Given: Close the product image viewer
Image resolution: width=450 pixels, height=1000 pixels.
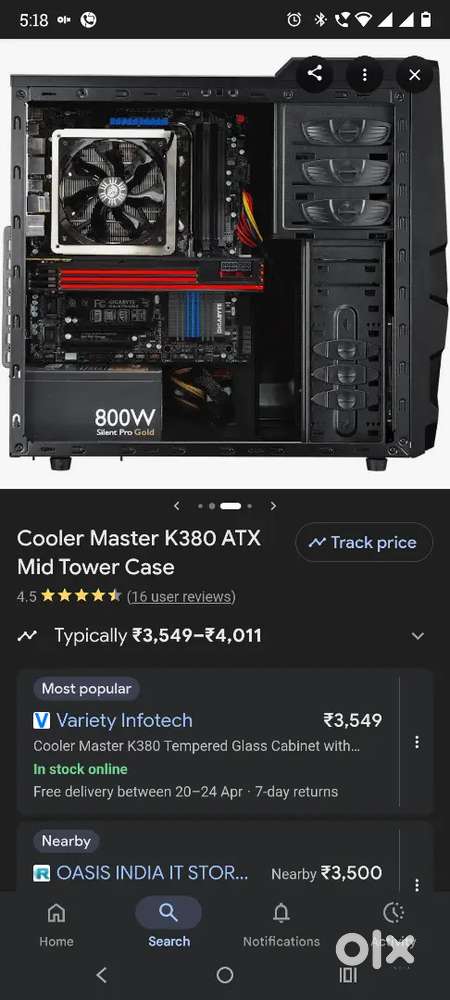Looking at the screenshot, I should click(415, 75).
